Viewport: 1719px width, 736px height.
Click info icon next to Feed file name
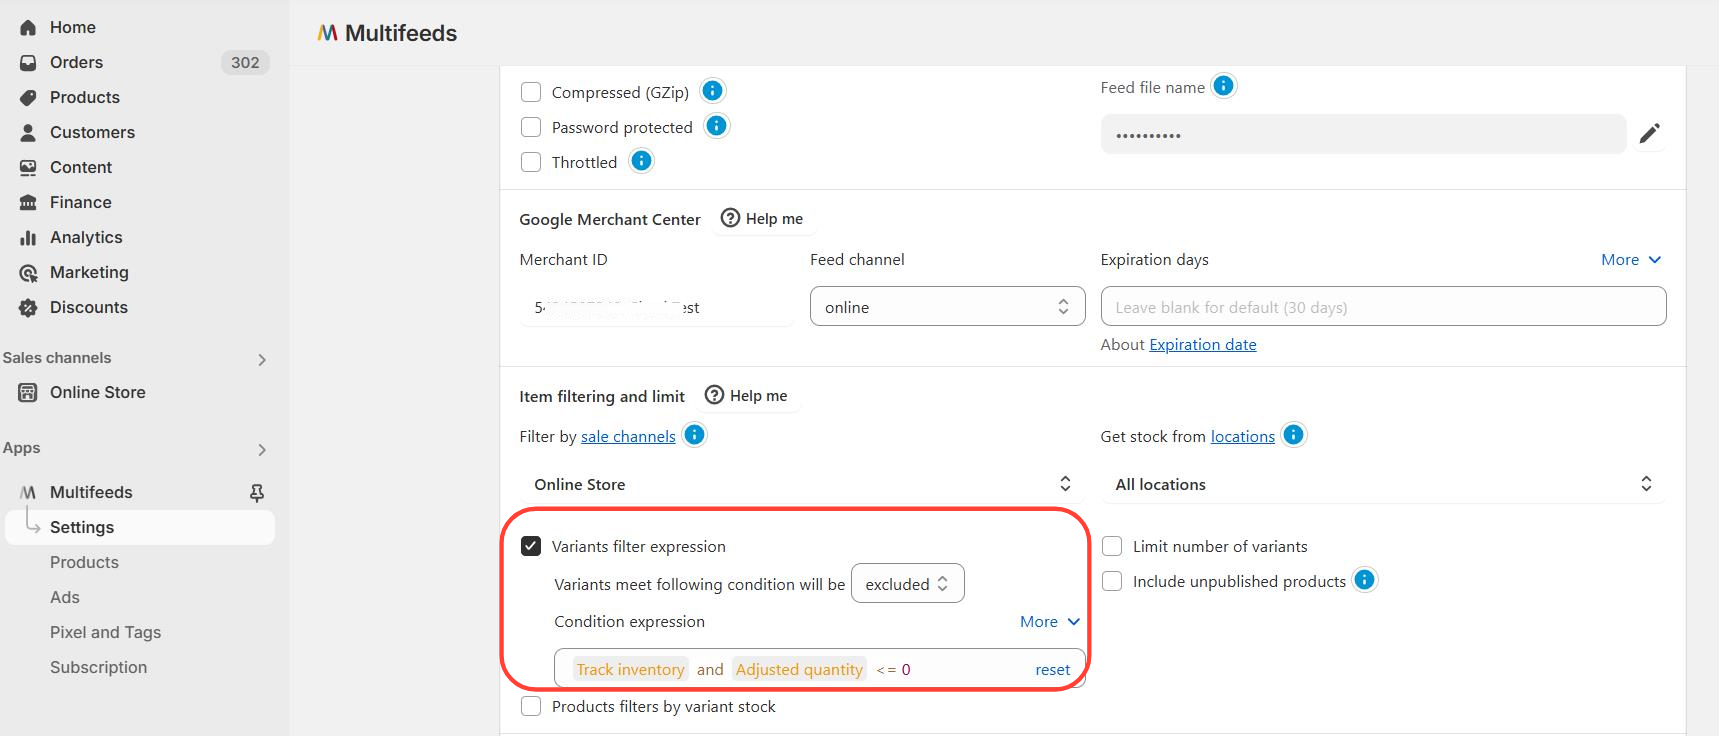point(1223,86)
